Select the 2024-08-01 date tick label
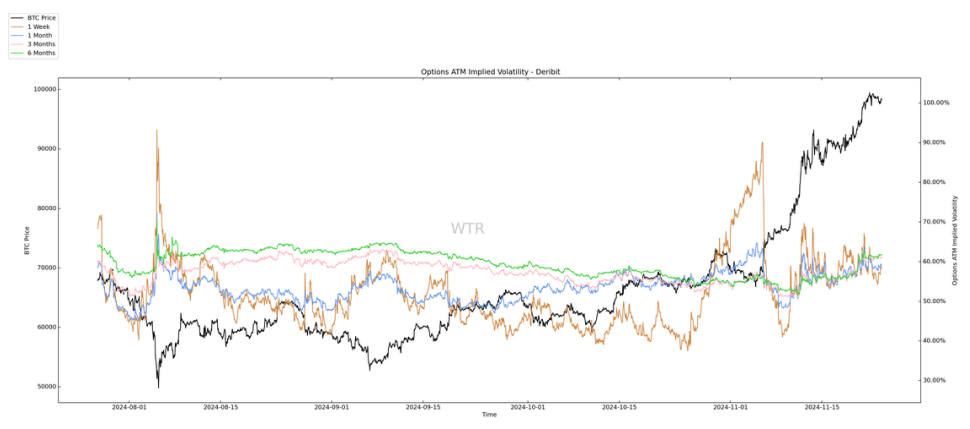 coord(129,407)
